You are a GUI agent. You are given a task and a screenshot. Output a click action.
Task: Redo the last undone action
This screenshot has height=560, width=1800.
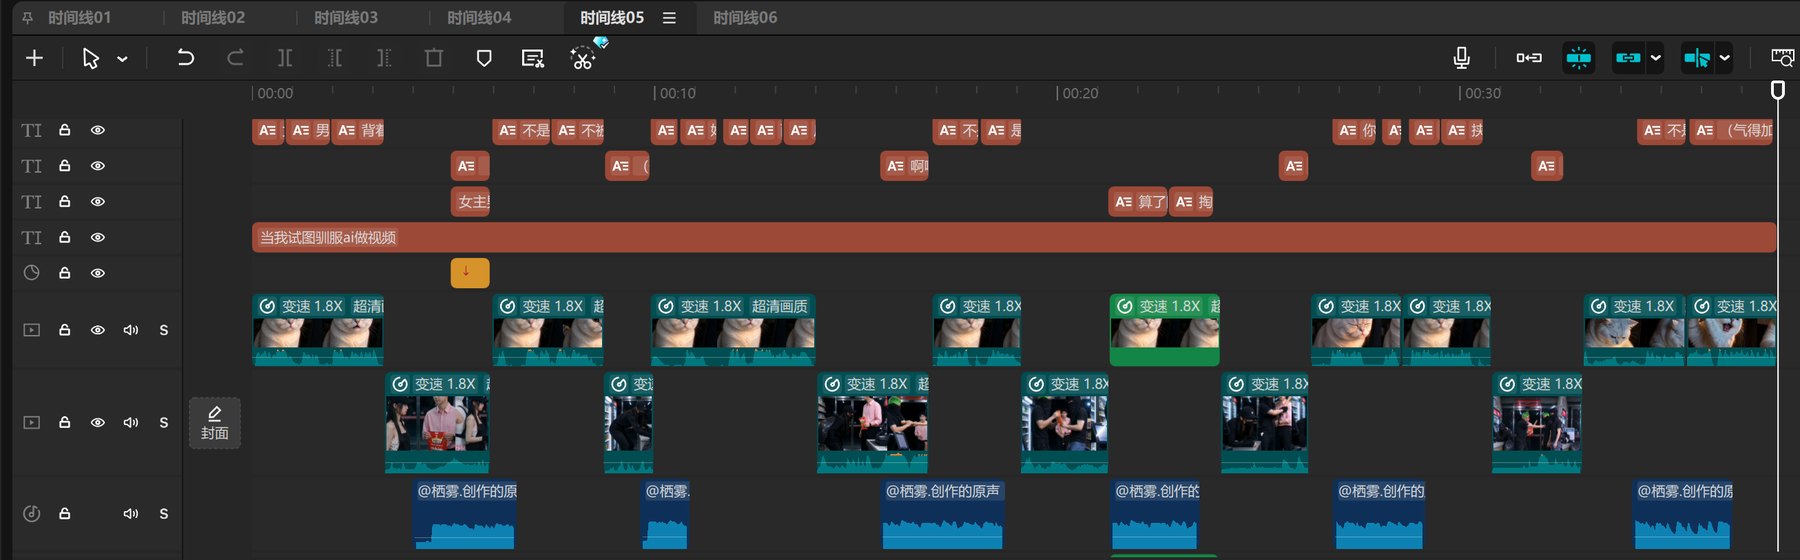click(x=235, y=58)
